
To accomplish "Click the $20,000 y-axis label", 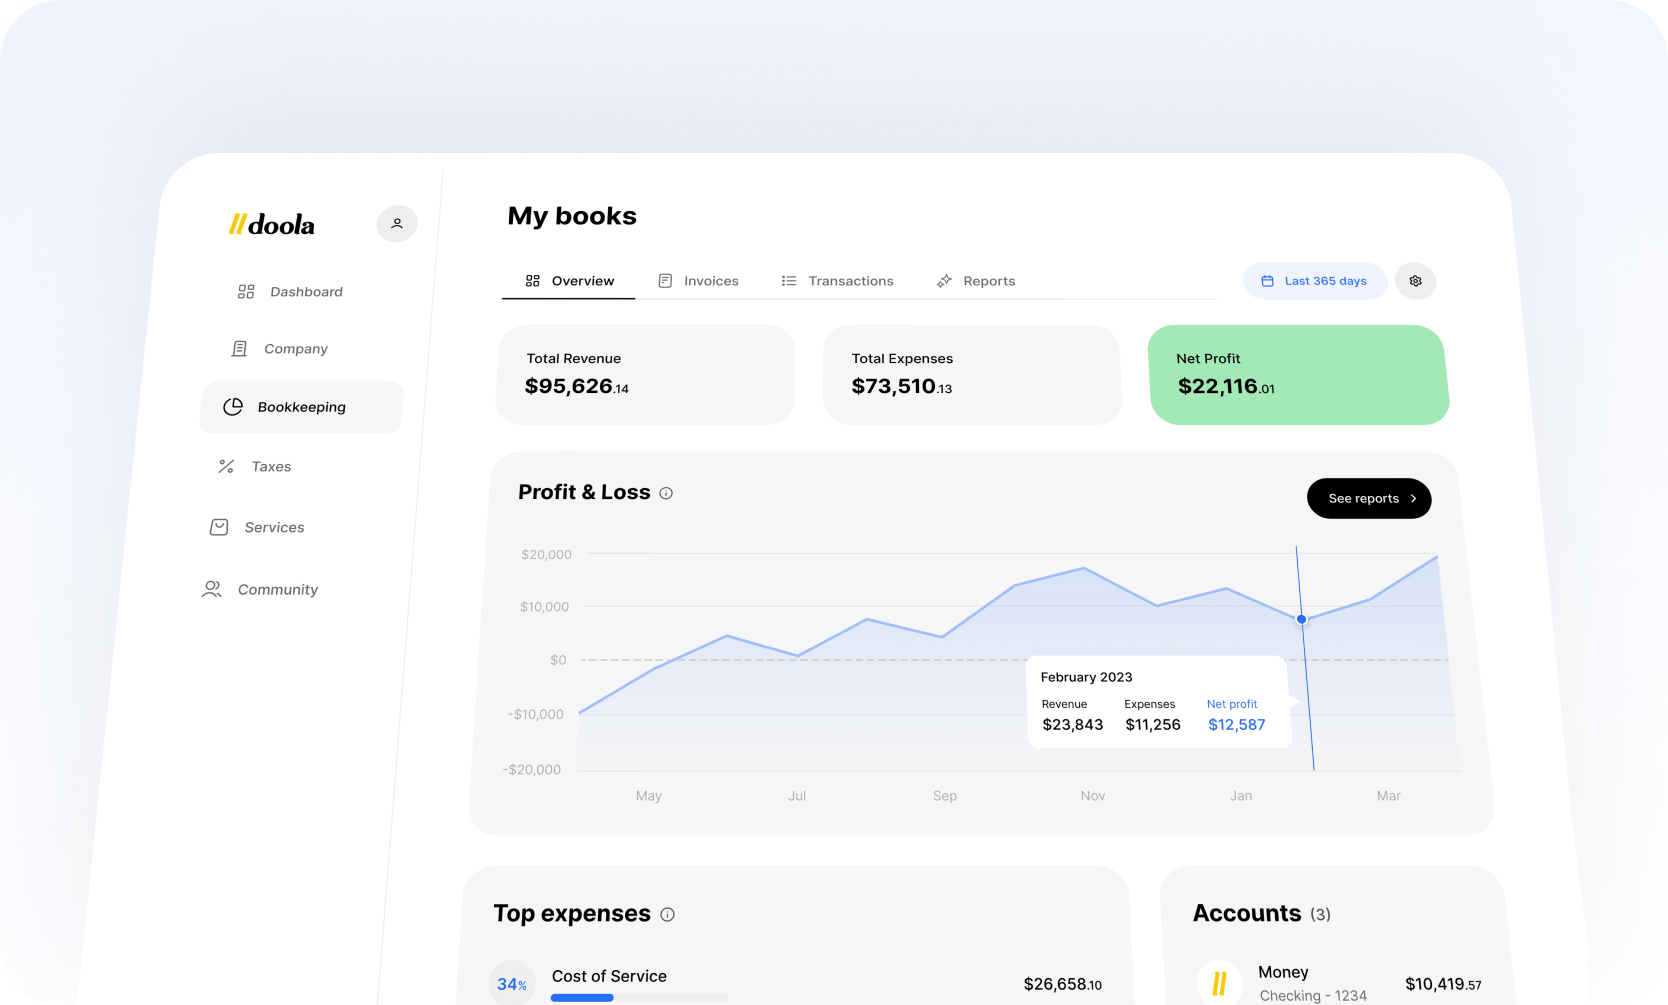I will pyautogui.click(x=546, y=555).
